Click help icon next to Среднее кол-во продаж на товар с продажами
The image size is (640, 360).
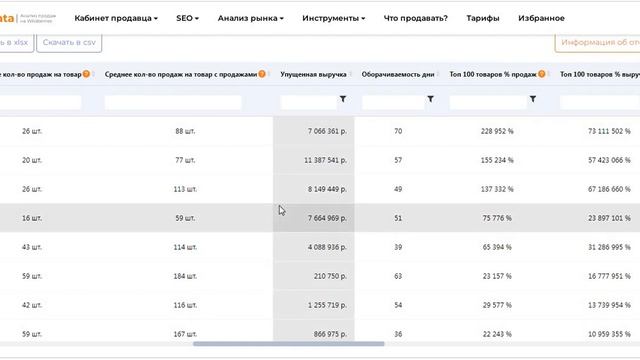[262, 74]
